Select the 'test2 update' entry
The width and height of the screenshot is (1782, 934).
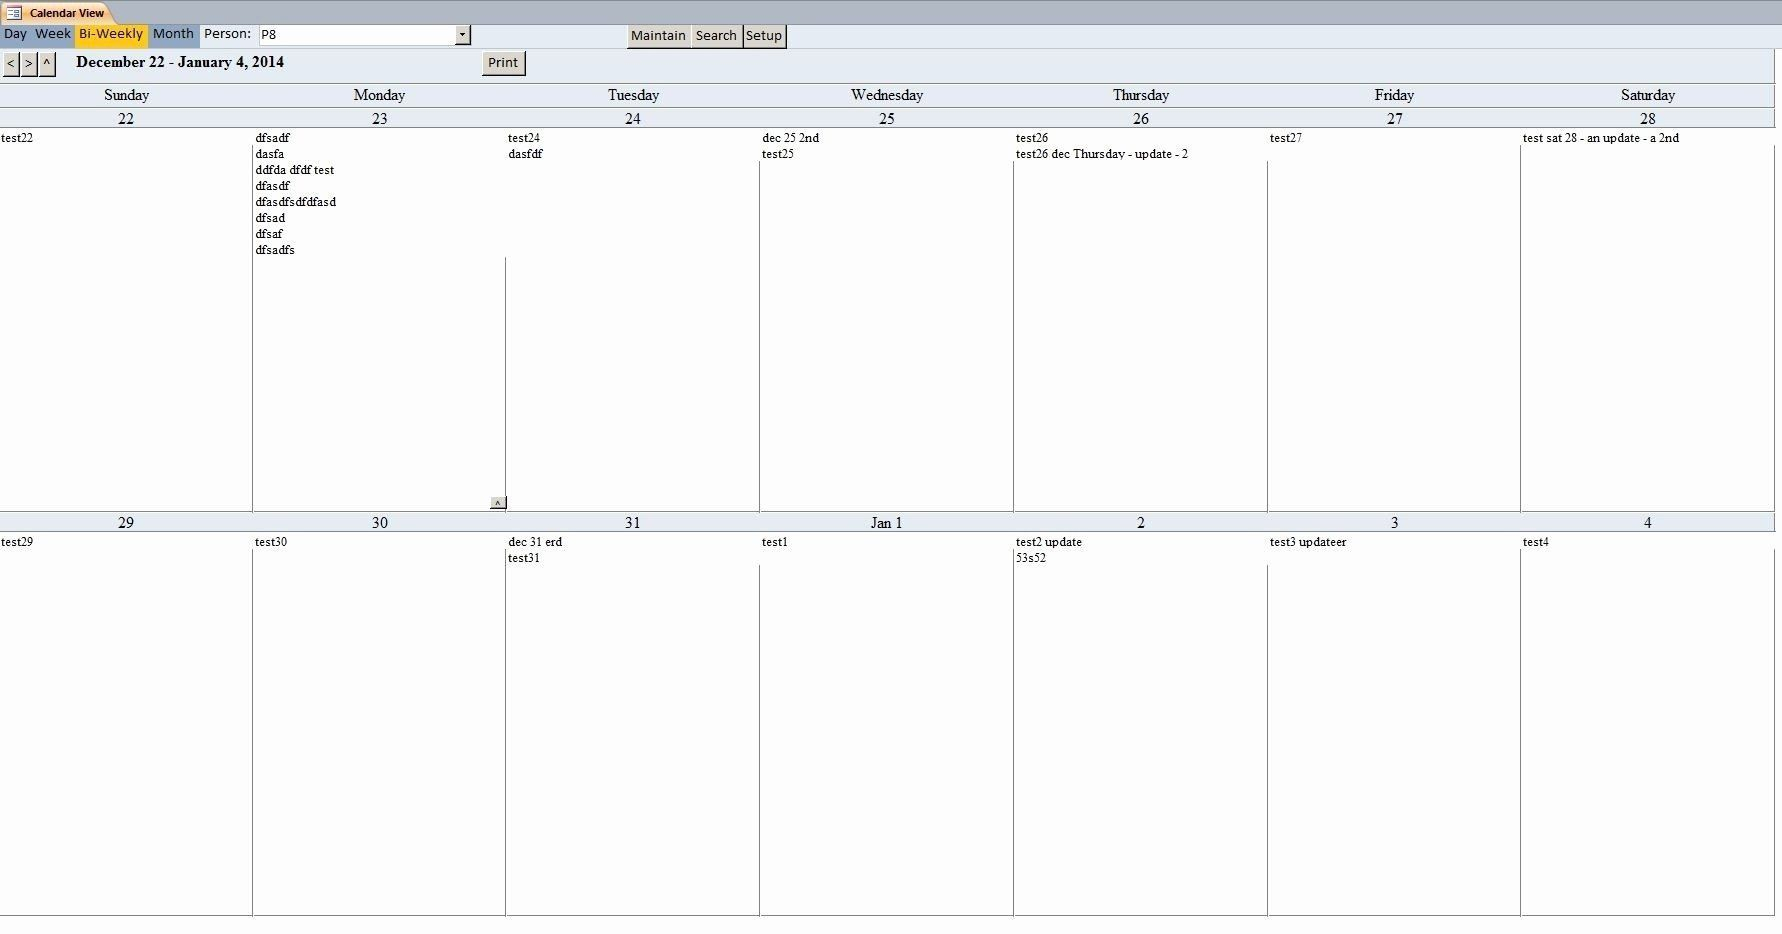coord(1049,542)
